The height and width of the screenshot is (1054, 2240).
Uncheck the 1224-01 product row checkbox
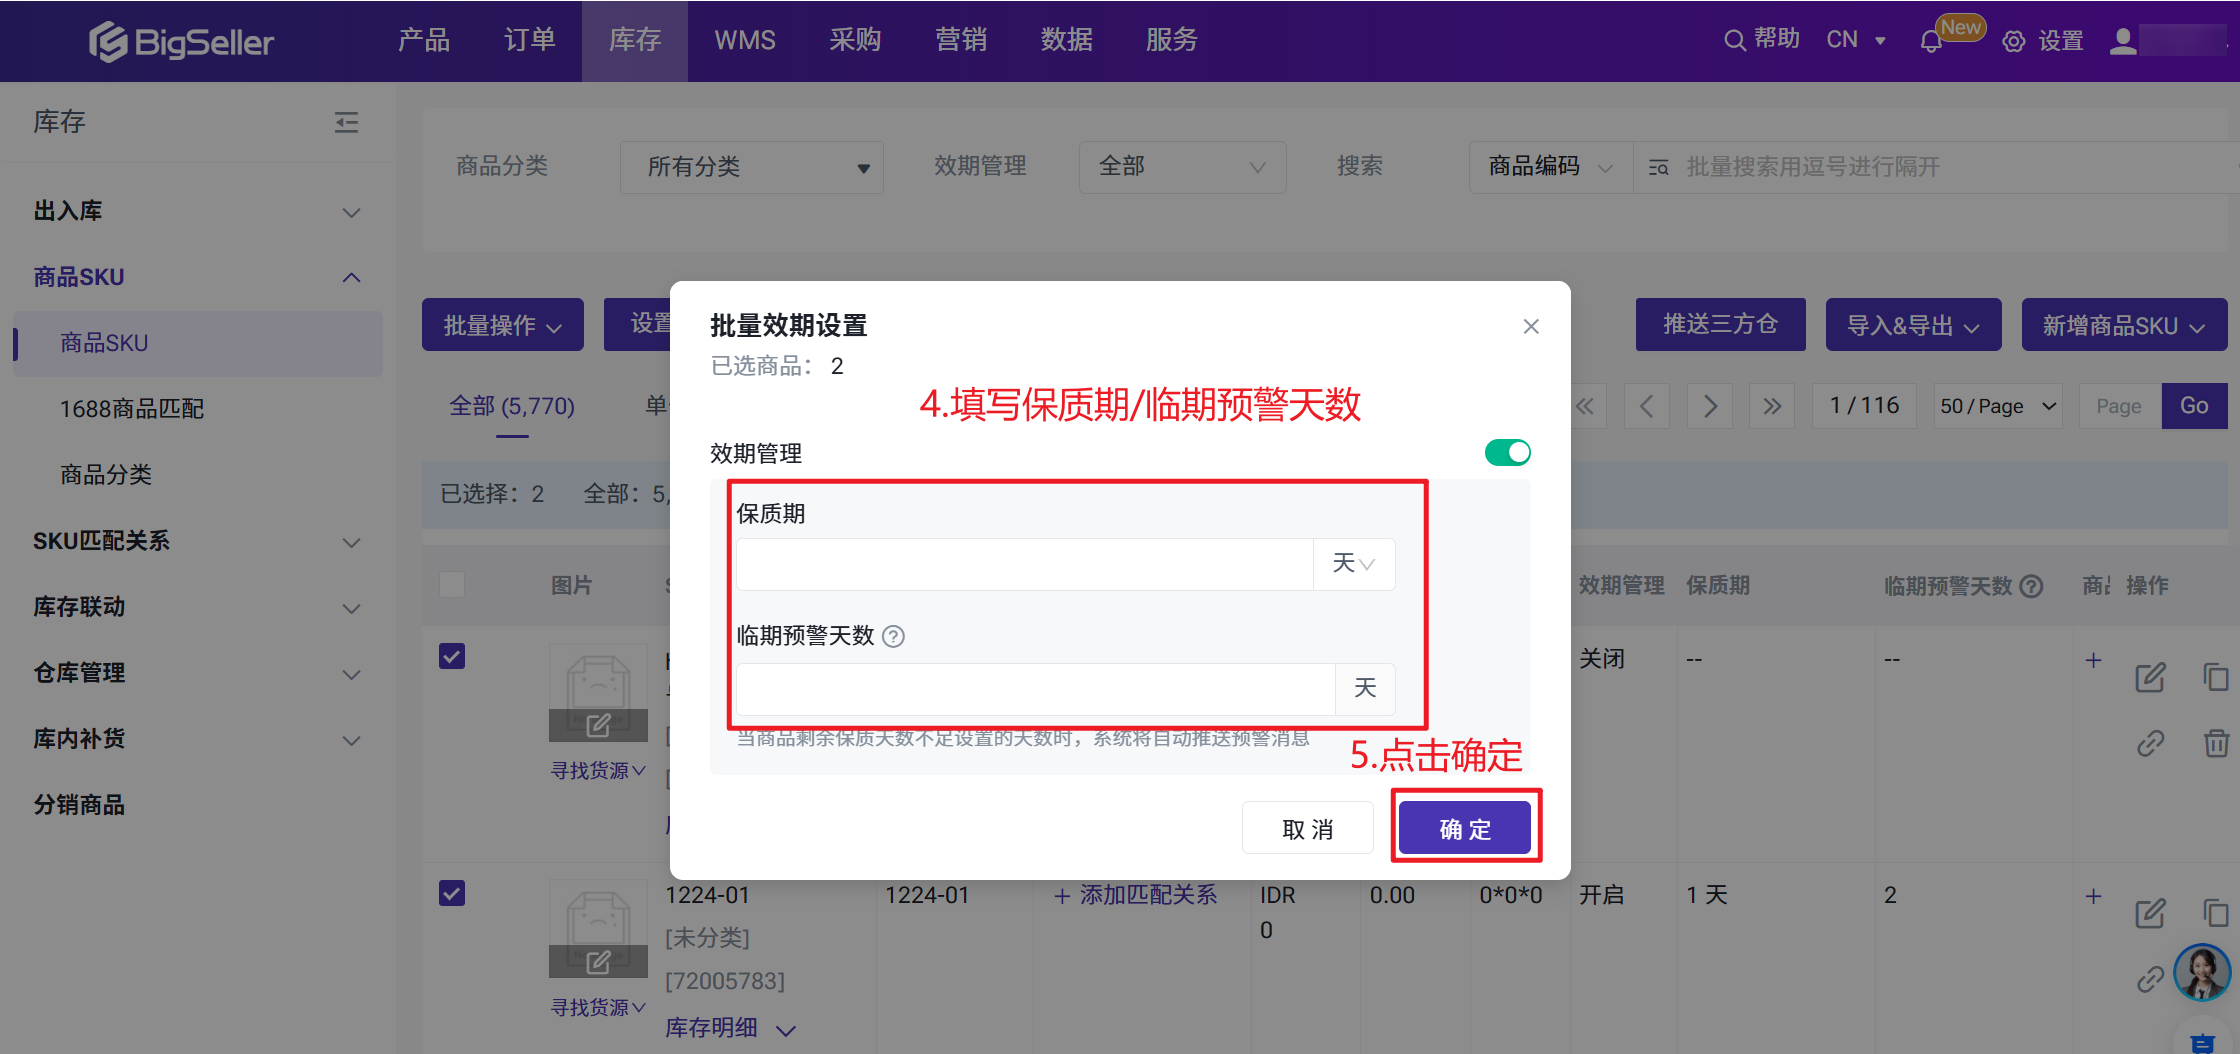coord(452,893)
